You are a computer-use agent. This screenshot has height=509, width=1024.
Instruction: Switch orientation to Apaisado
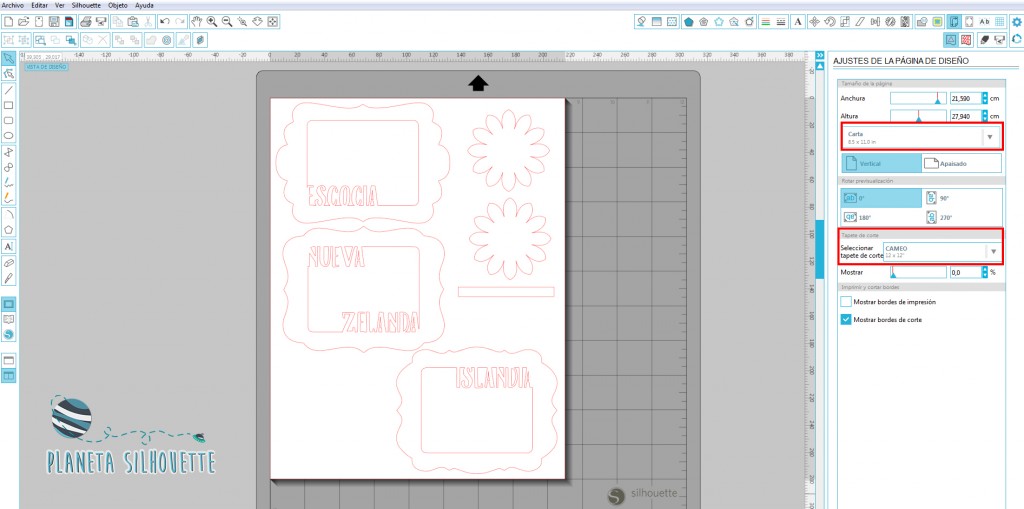point(960,163)
